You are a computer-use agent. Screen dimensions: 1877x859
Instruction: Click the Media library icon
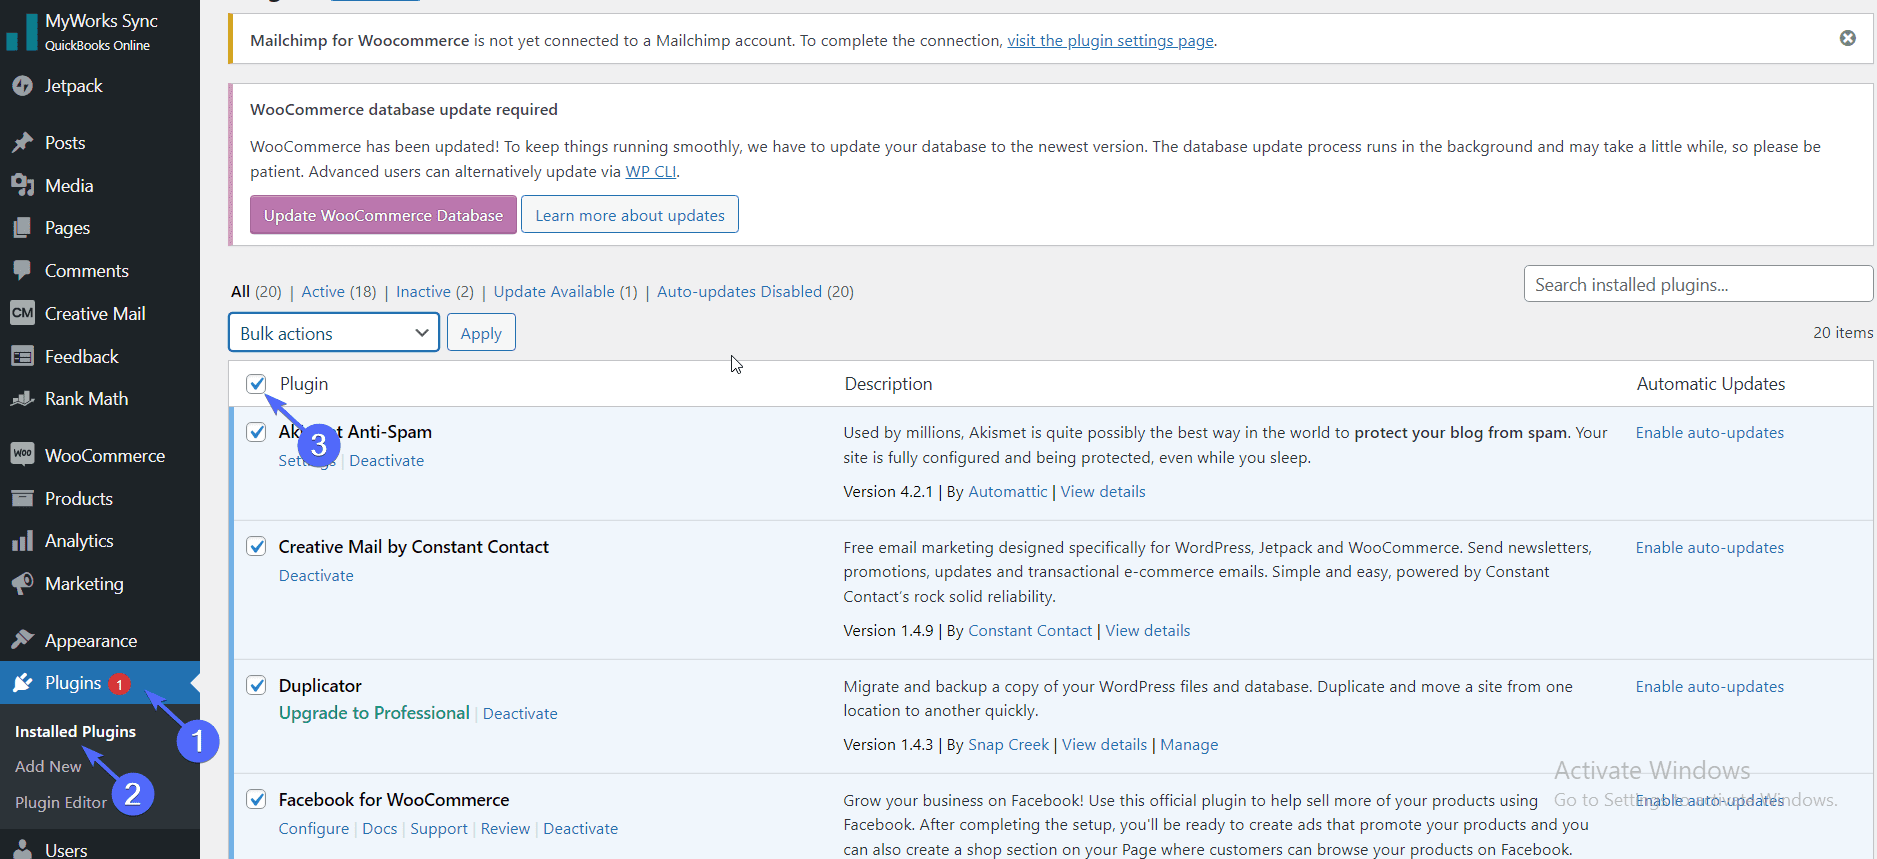coord(22,186)
